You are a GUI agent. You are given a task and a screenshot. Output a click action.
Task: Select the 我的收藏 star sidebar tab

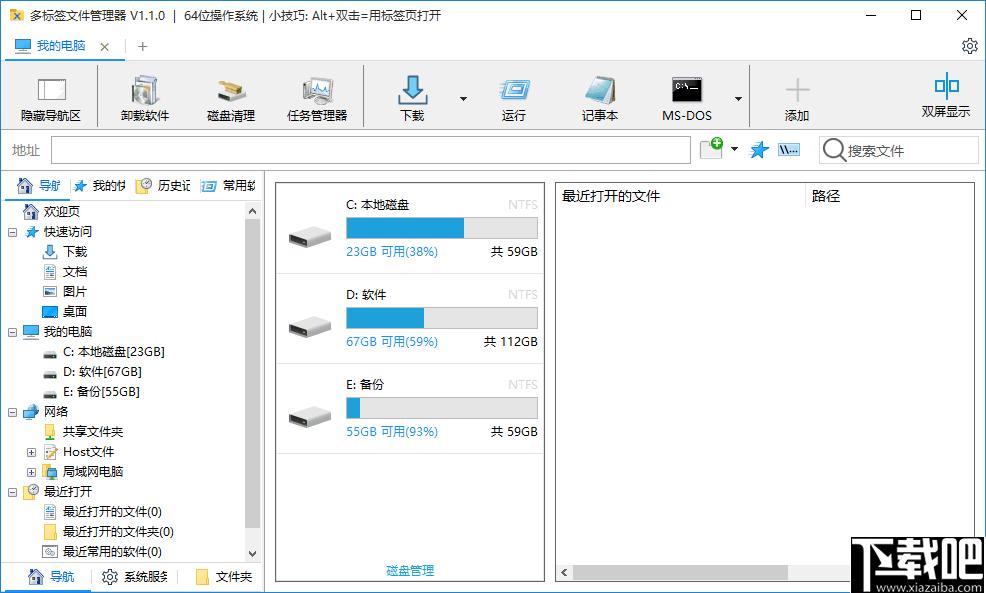click(x=99, y=186)
